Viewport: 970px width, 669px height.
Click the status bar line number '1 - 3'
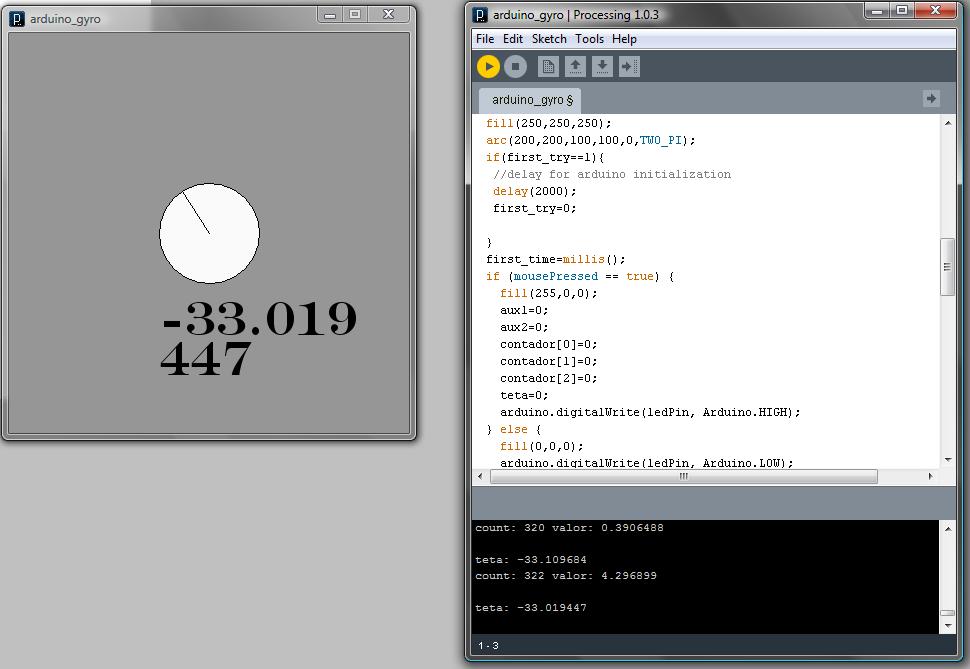488,645
